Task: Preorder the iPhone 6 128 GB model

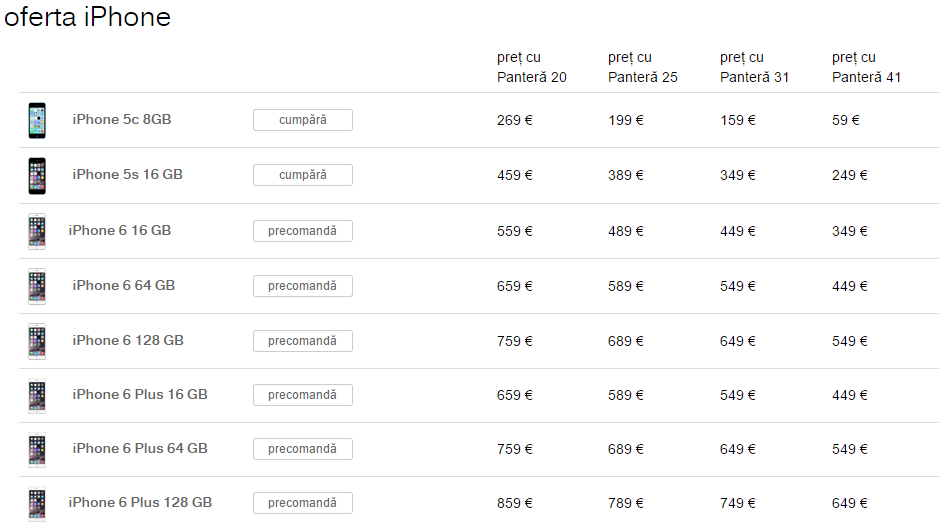Action: pyautogui.click(x=303, y=340)
